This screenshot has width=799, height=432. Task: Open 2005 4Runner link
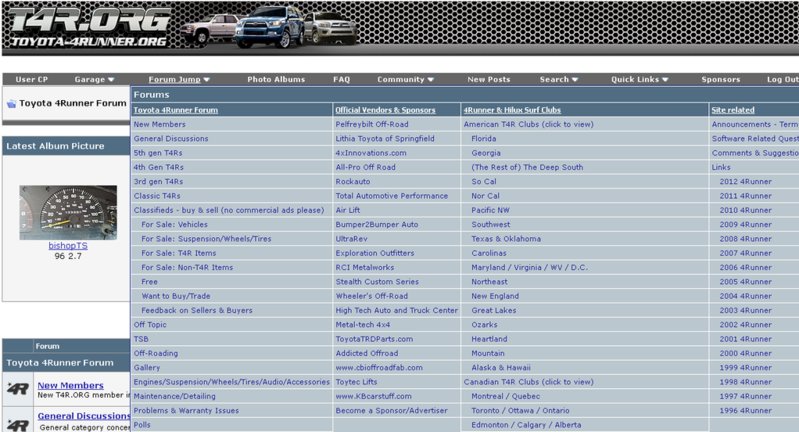tap(745, 282)
